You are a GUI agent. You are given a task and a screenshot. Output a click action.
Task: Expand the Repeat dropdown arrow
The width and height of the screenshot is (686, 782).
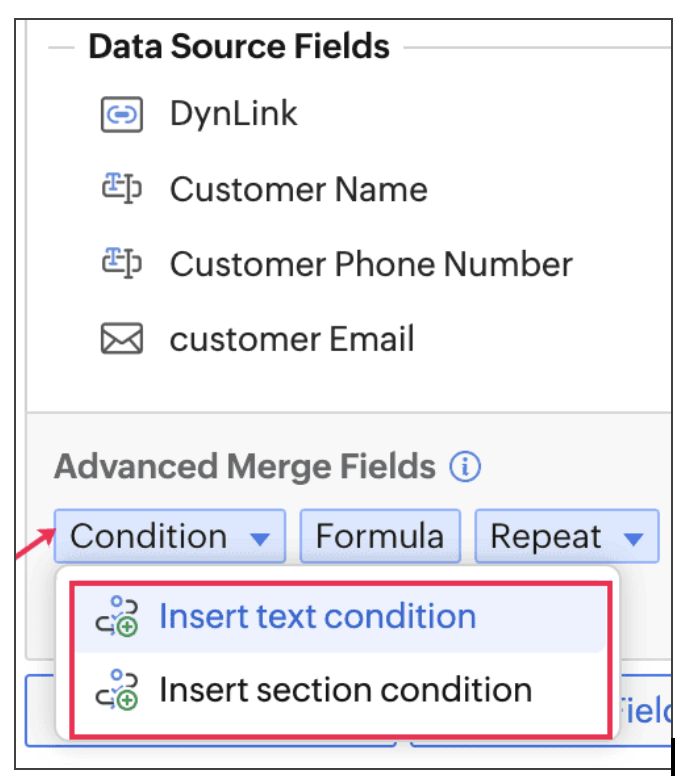pos(633,539)
